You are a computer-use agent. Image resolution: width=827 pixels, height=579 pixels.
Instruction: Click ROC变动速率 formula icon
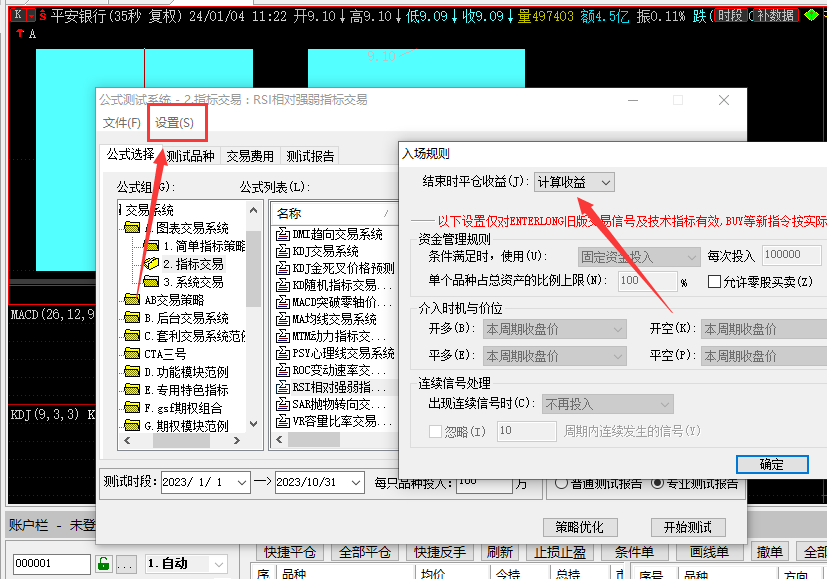pyautogui.click(x=283, y=370)
